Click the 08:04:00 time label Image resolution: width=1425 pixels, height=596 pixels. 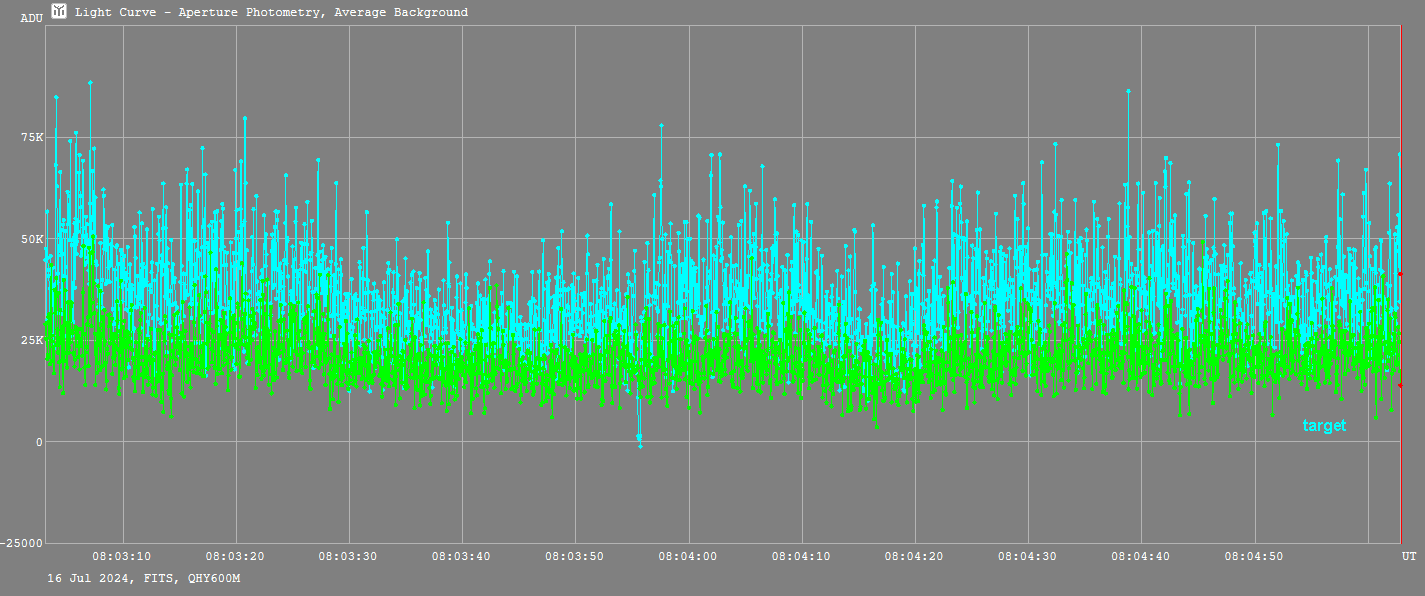click(688, 555)
